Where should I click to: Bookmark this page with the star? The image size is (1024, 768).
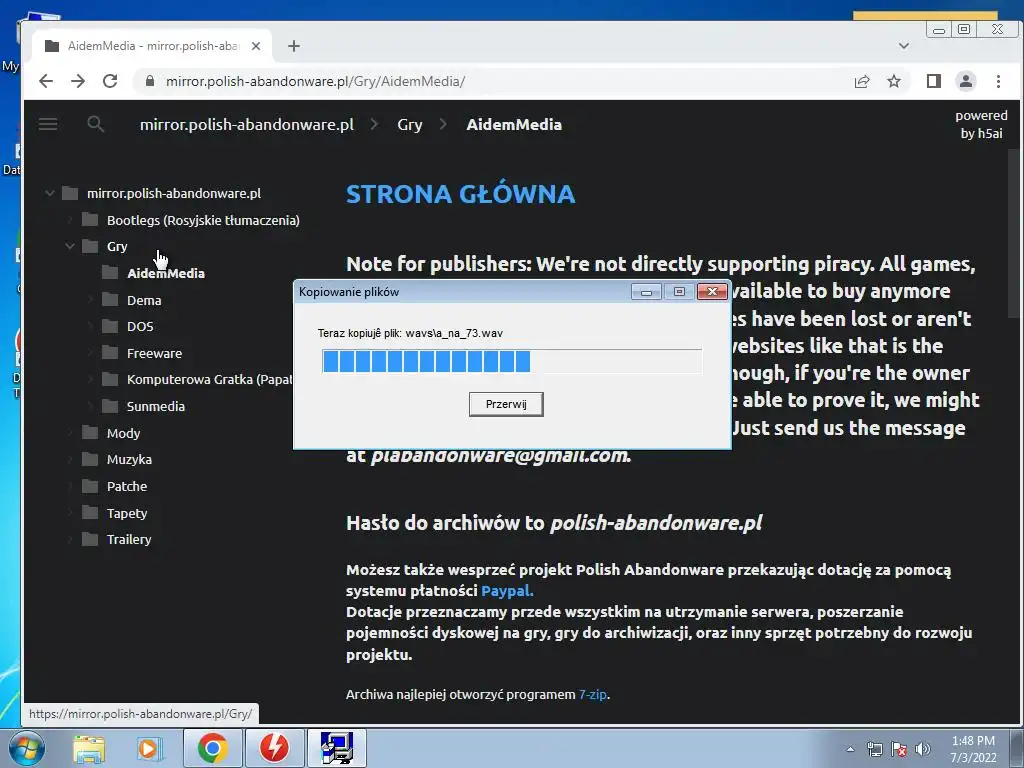pyautogui.click(x=894, y=81)
